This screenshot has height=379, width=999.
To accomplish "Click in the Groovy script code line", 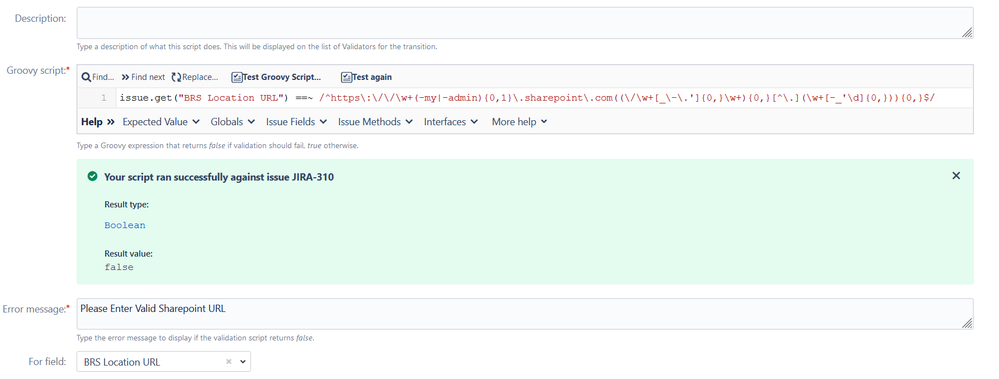I will coord(526,97).
